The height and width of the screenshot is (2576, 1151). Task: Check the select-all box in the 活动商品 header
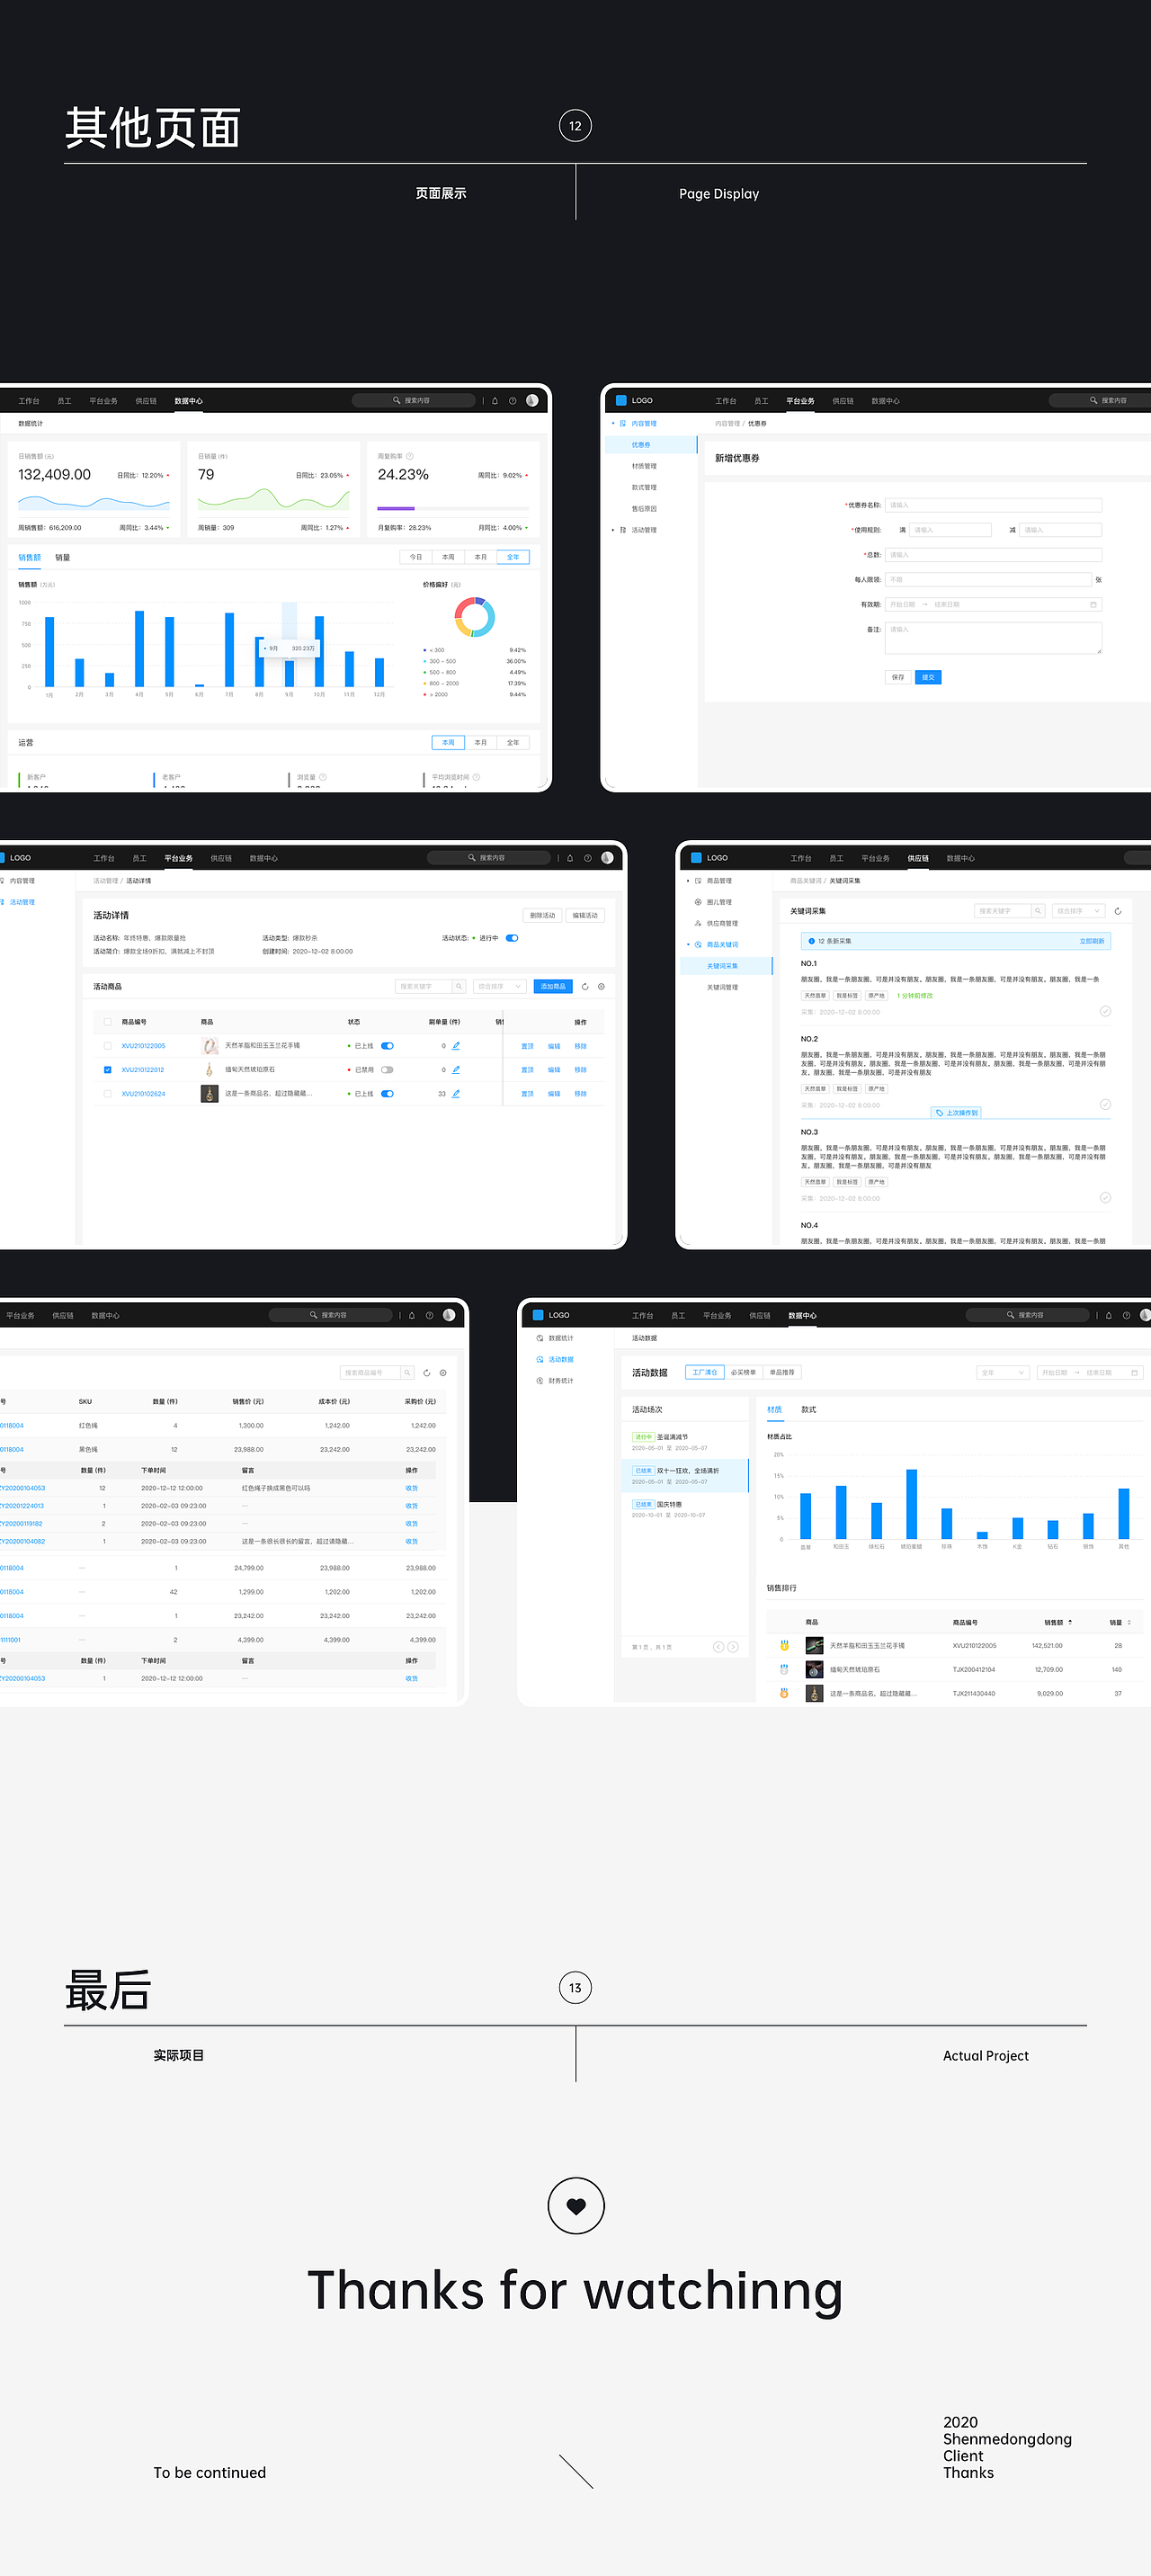pos(108,1022)
